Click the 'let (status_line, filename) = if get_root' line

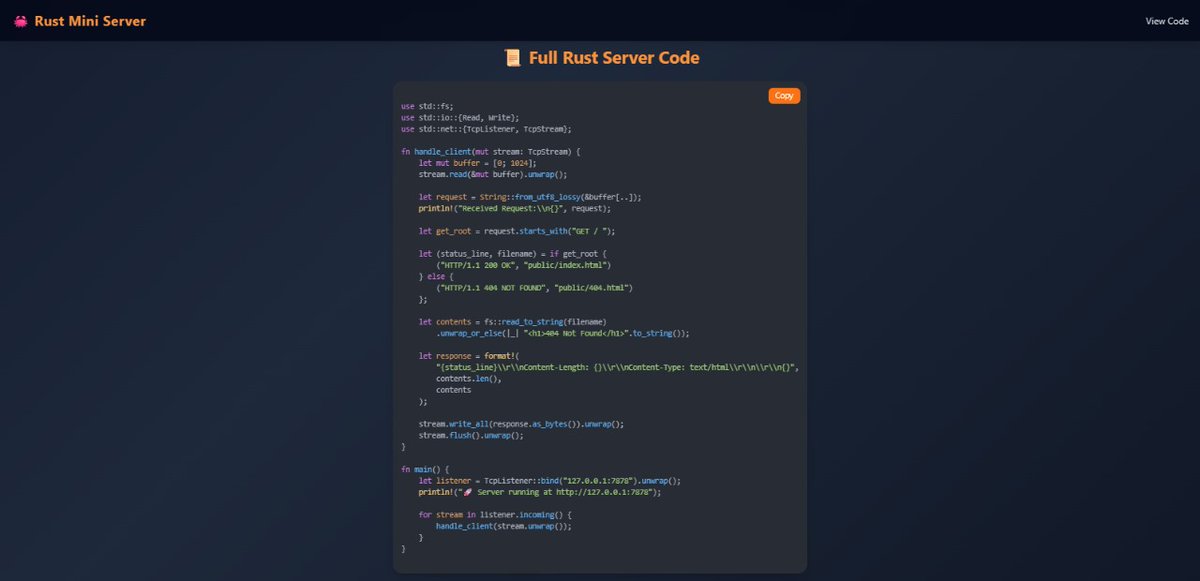[x=513, y=253]
